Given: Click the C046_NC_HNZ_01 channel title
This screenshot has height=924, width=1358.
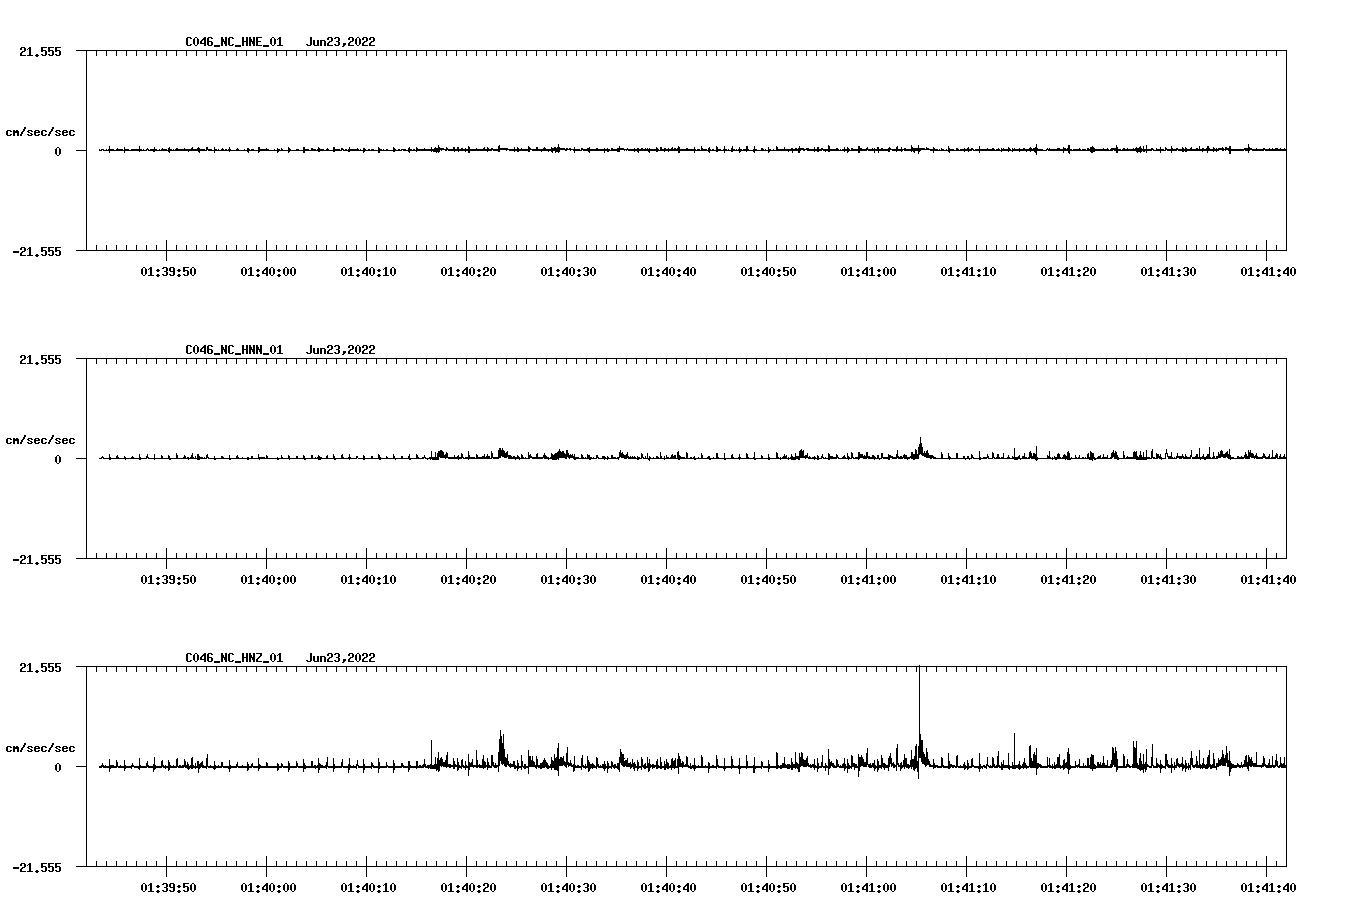Looking at the screenshot, I should (x=234, y=658).
